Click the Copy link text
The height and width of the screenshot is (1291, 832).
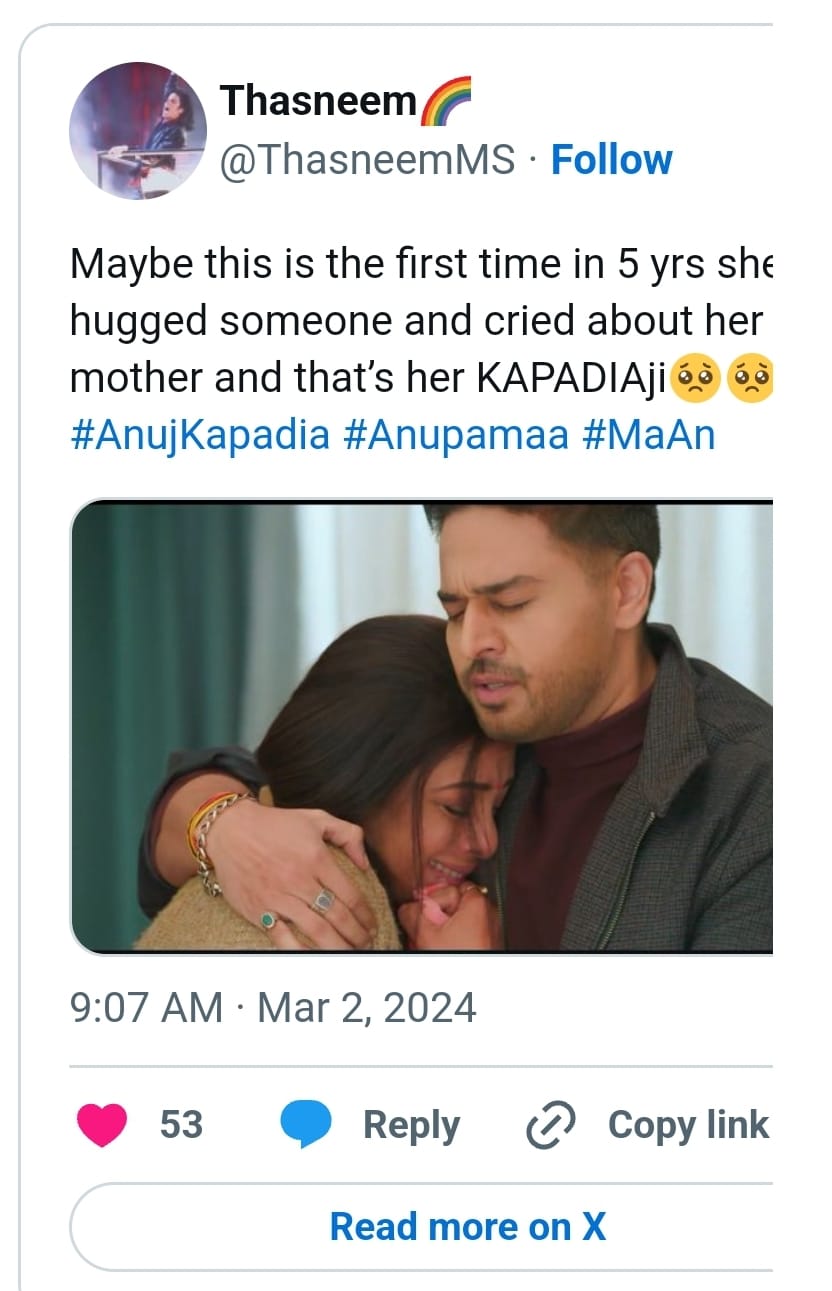click(688, 1125)
